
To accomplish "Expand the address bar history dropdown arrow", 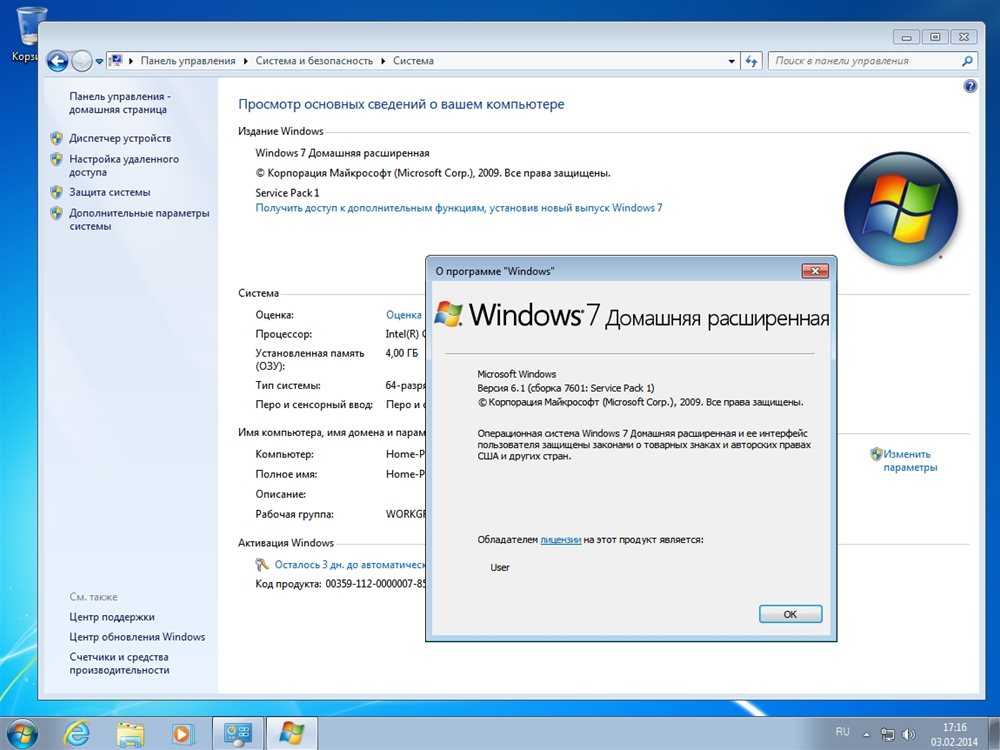I will (732, 61).
